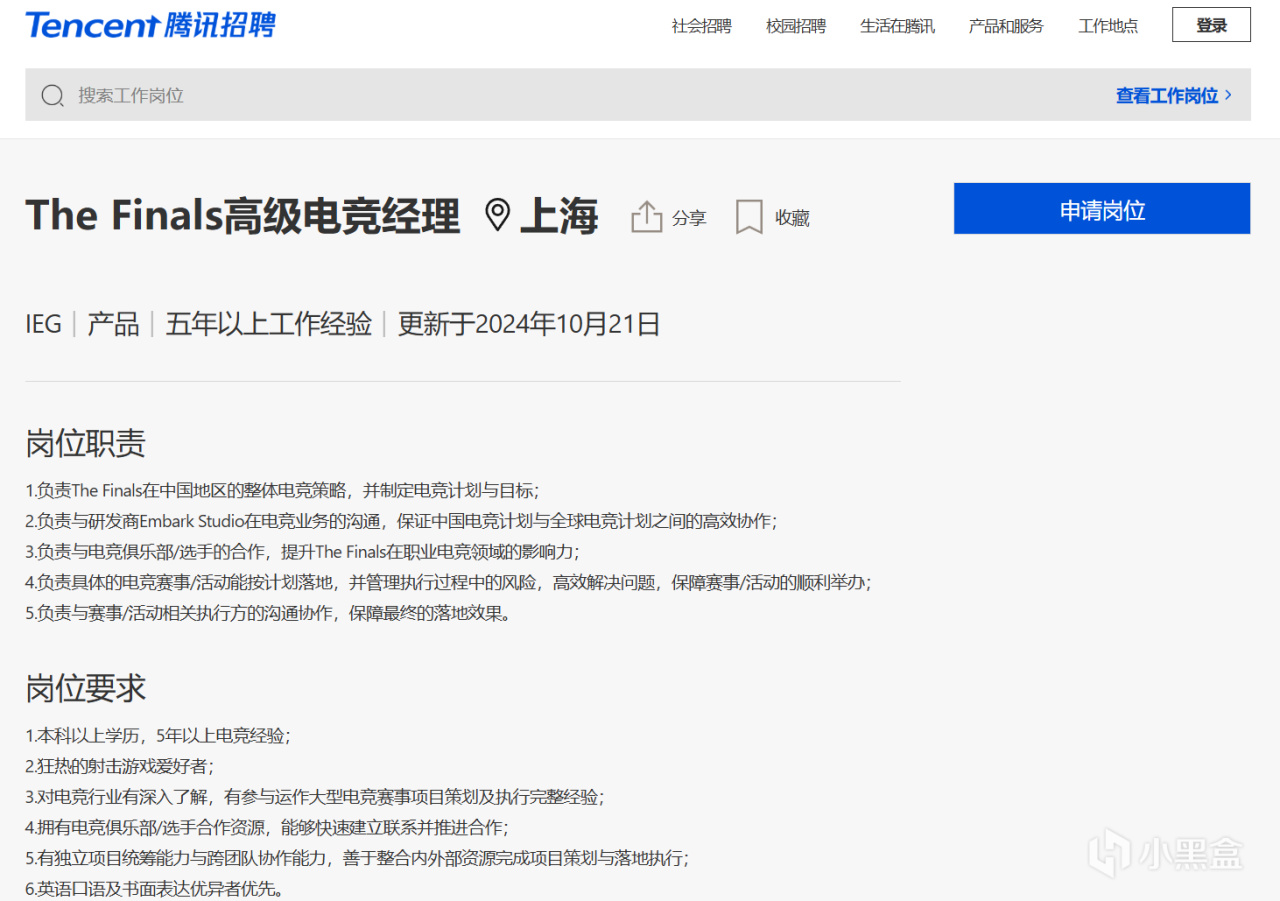Select 工作地点 in the top navigation

point(1108,26)
